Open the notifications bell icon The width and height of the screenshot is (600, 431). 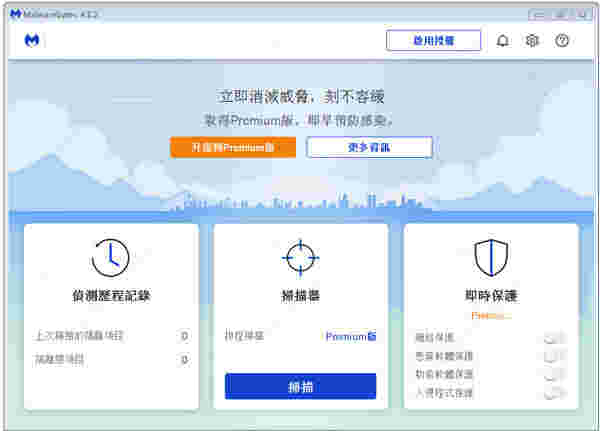tap(502, 40)
